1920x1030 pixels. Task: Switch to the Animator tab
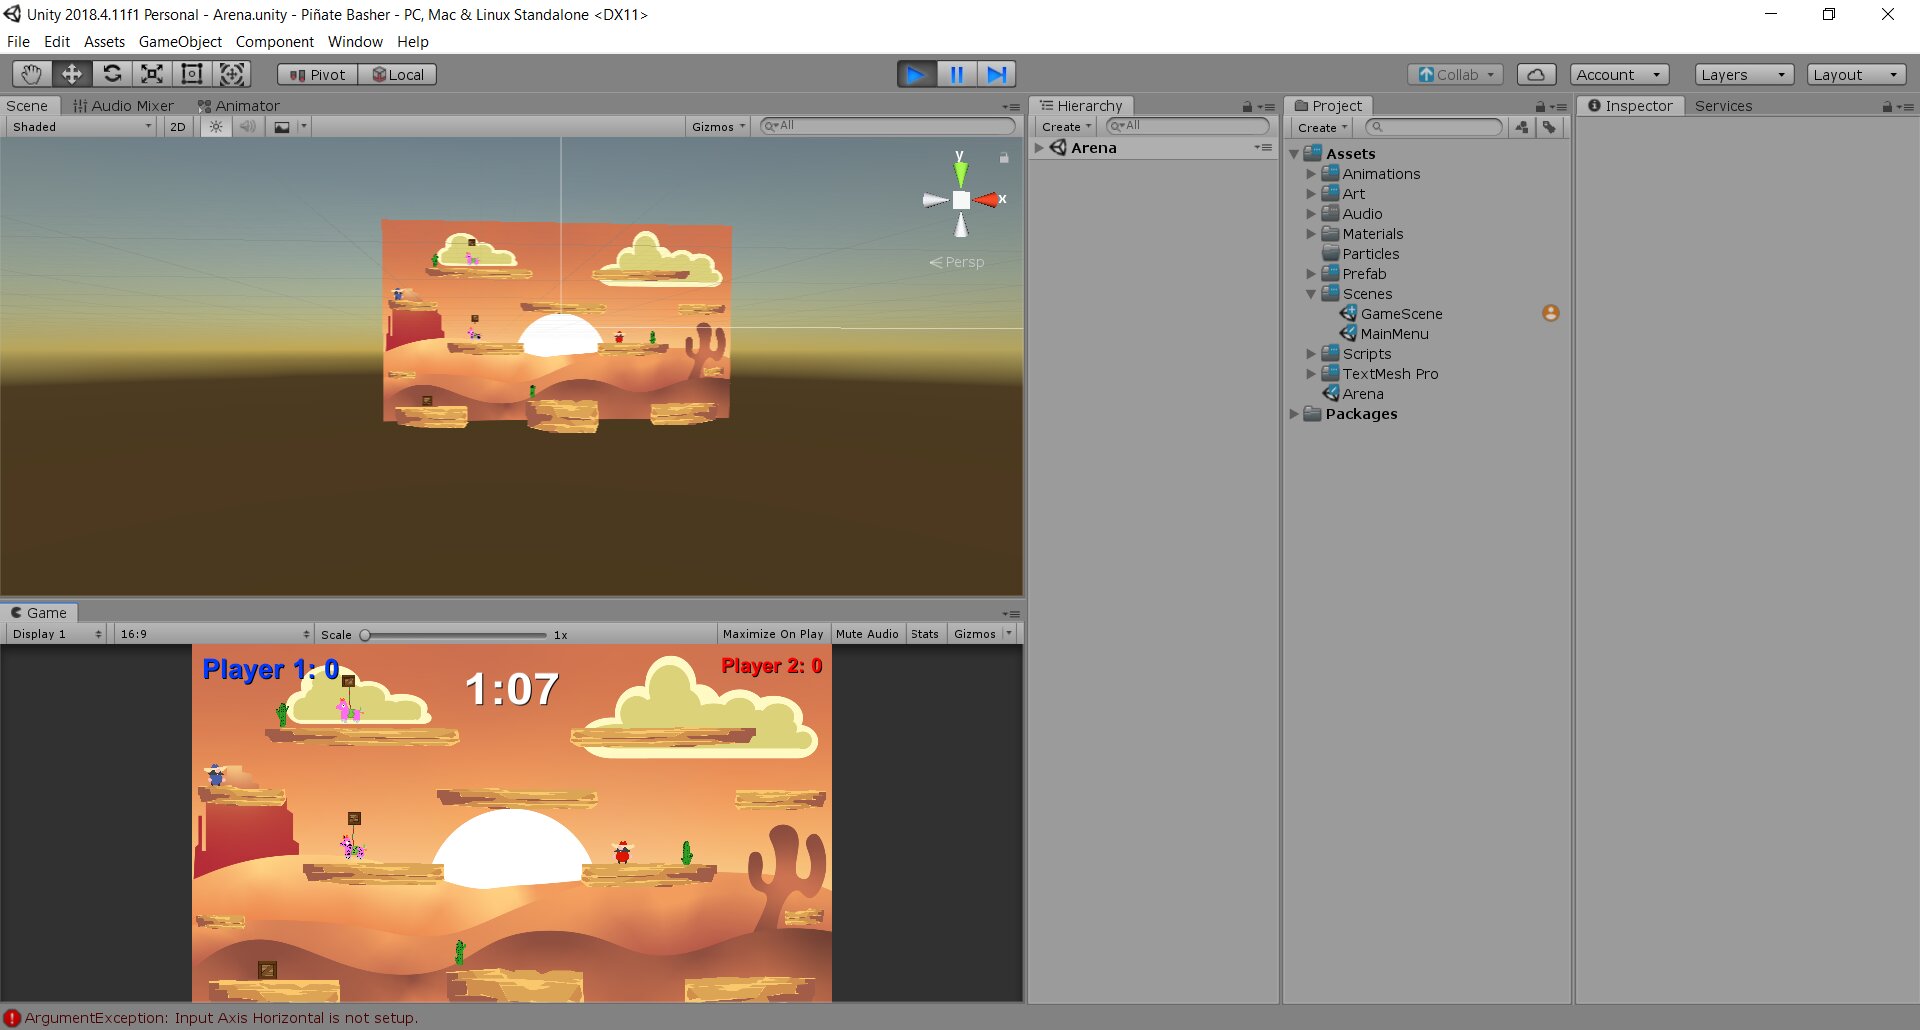click(x=239, y=106)
